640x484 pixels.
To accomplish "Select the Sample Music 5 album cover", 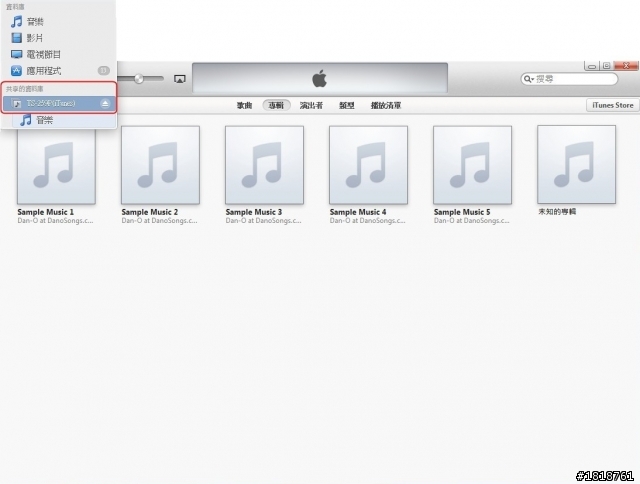I will (473, 165).
